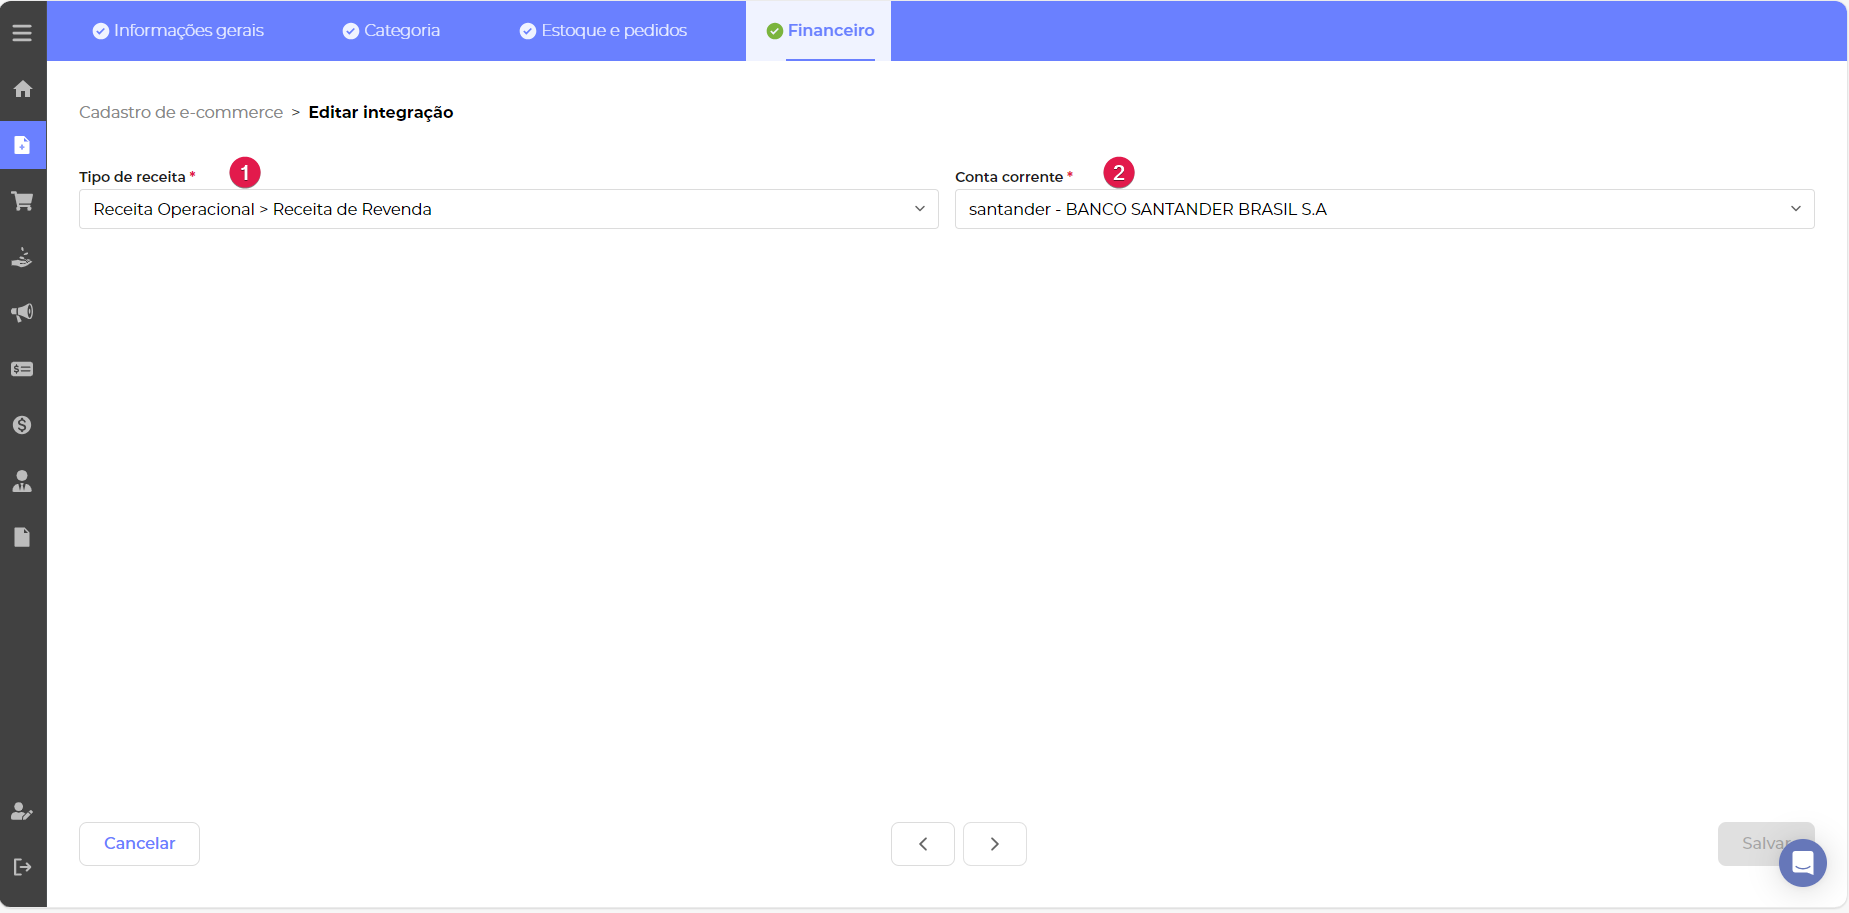Expand the Conta corrente dropdown
This screenshot has width=1849, height=913.
click(1384, 209)
